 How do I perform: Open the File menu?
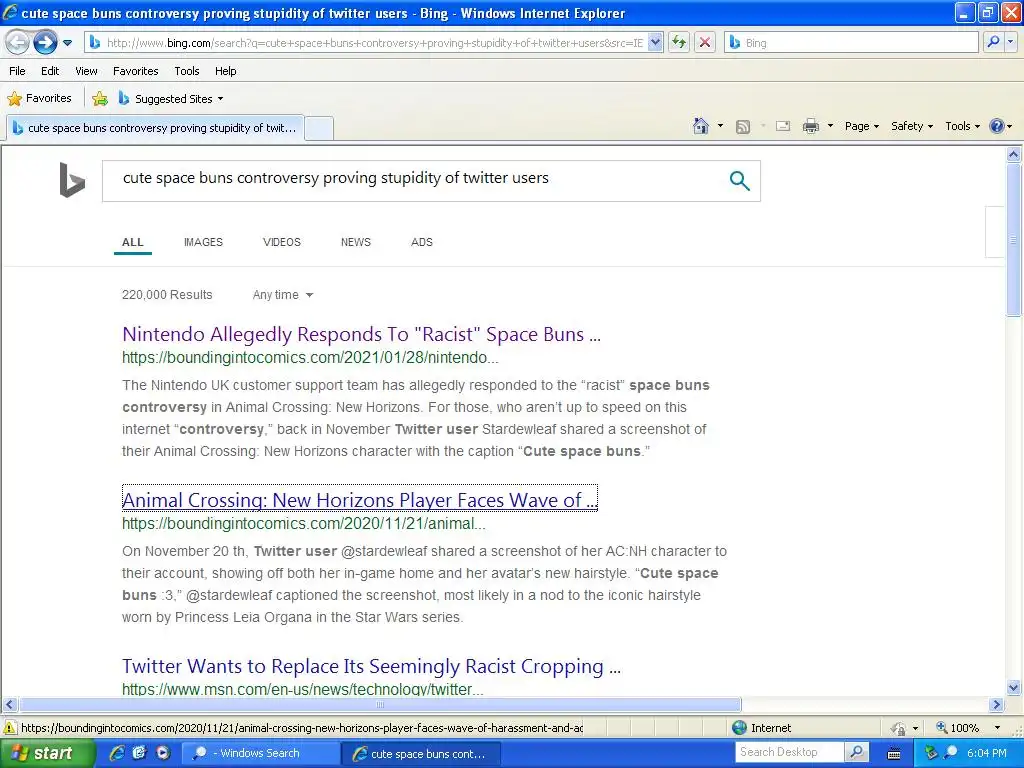pyautogui.click(x=17, y=71)
